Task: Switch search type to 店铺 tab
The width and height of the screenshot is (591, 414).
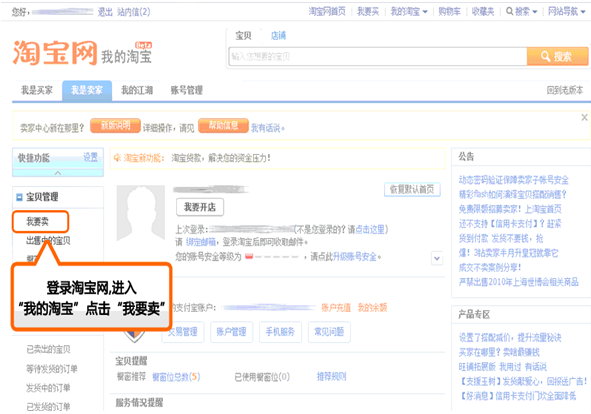Action: pos(278,36)
